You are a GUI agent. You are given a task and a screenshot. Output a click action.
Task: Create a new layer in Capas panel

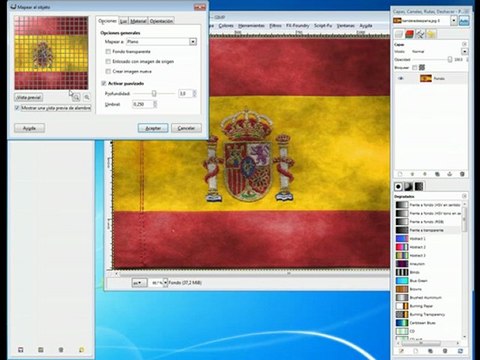(400, 174)
